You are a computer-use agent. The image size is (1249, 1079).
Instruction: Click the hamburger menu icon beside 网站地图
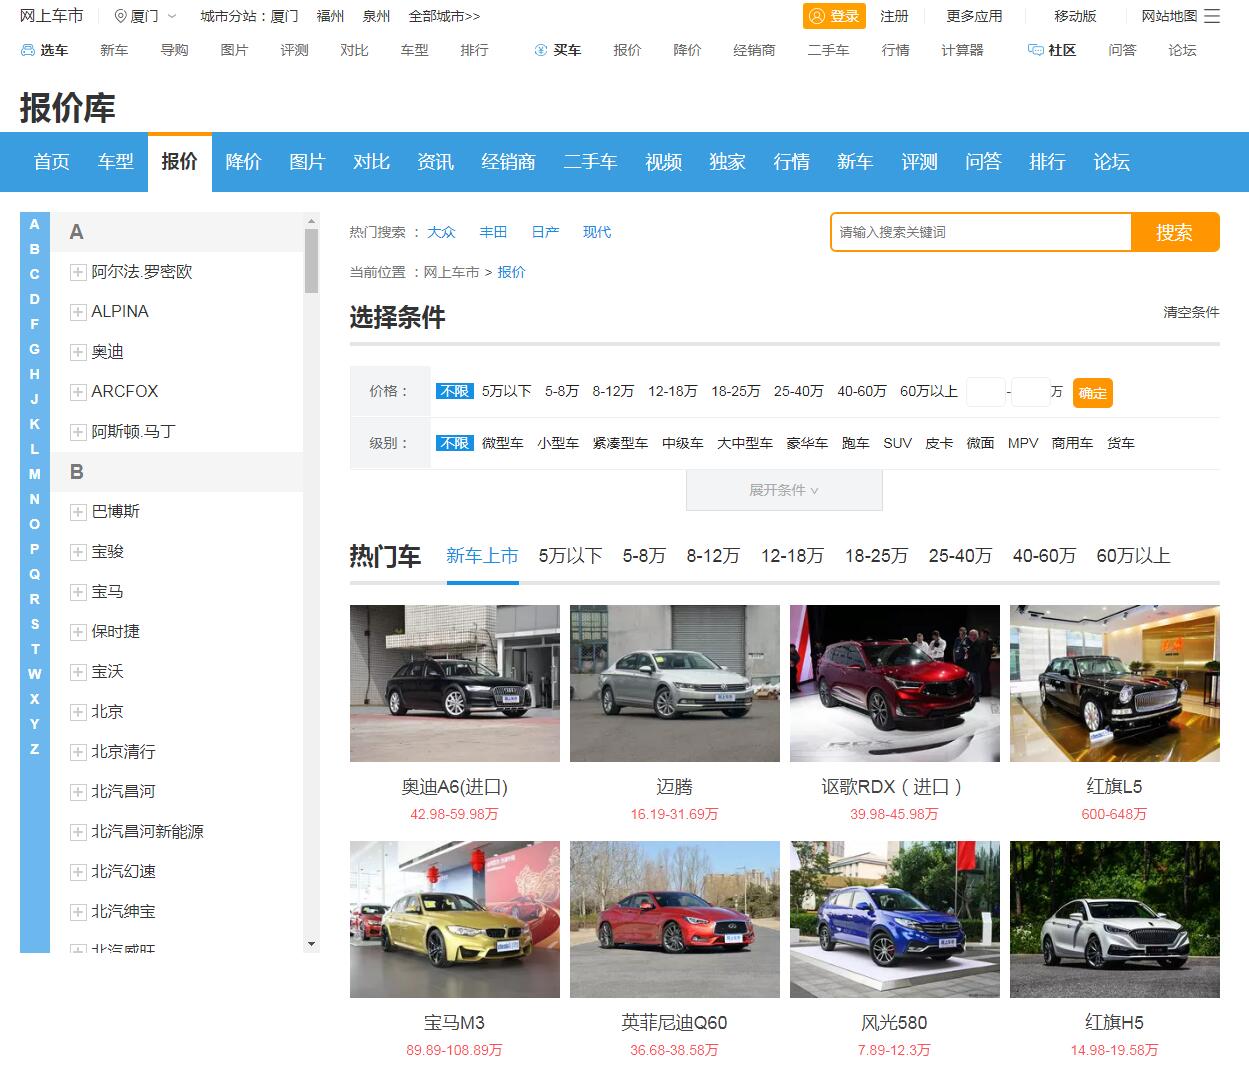pos(1212,16)
